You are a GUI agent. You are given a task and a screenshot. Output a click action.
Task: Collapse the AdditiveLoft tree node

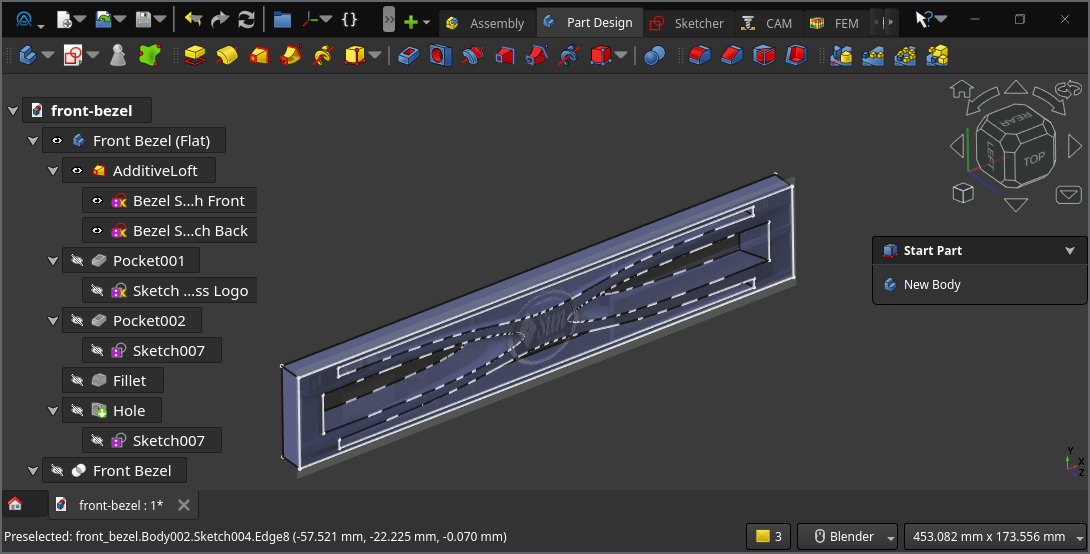[x=53, y=171]
